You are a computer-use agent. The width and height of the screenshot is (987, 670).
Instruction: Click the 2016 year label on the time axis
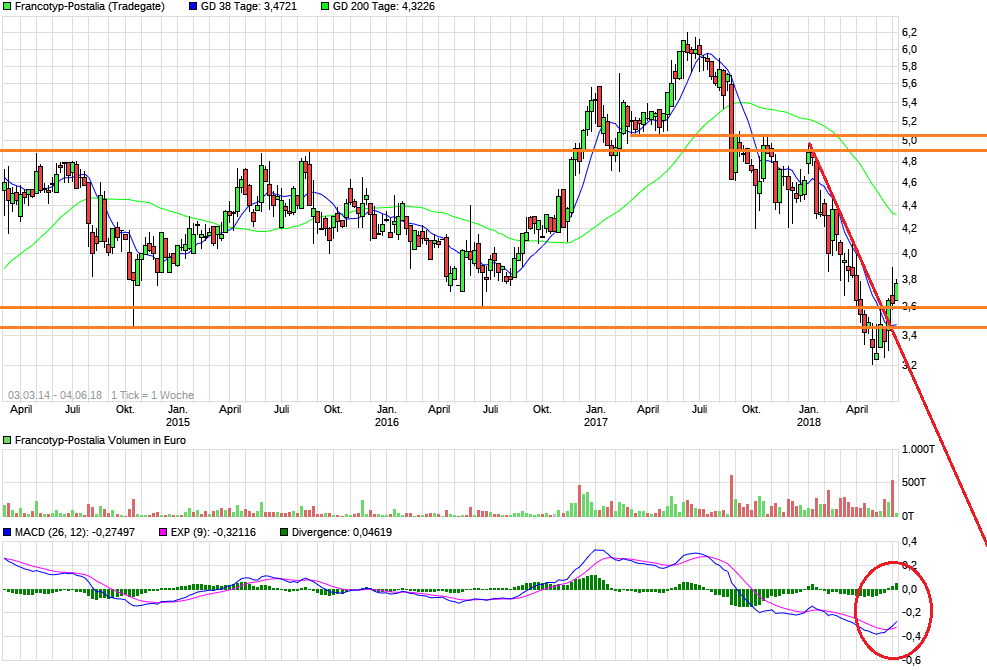[386, 422]
